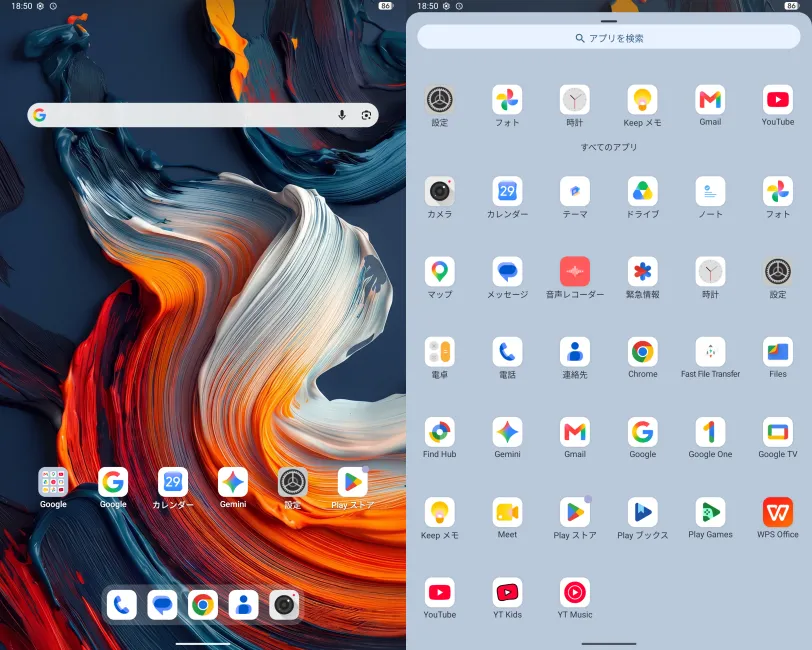Launch the マップ app

(440, 271)
